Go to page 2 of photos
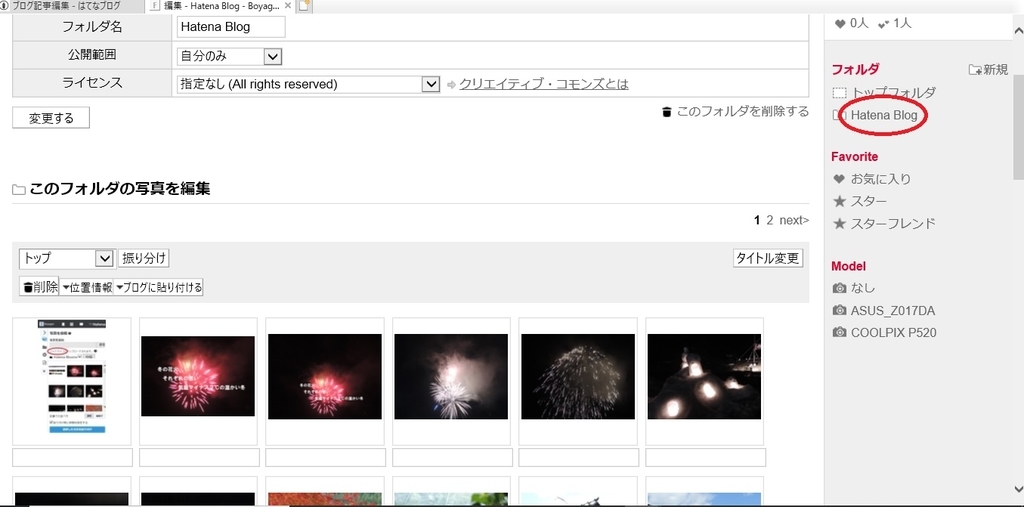The width and height of the screenshot is (1024, 507). (770, 220)
